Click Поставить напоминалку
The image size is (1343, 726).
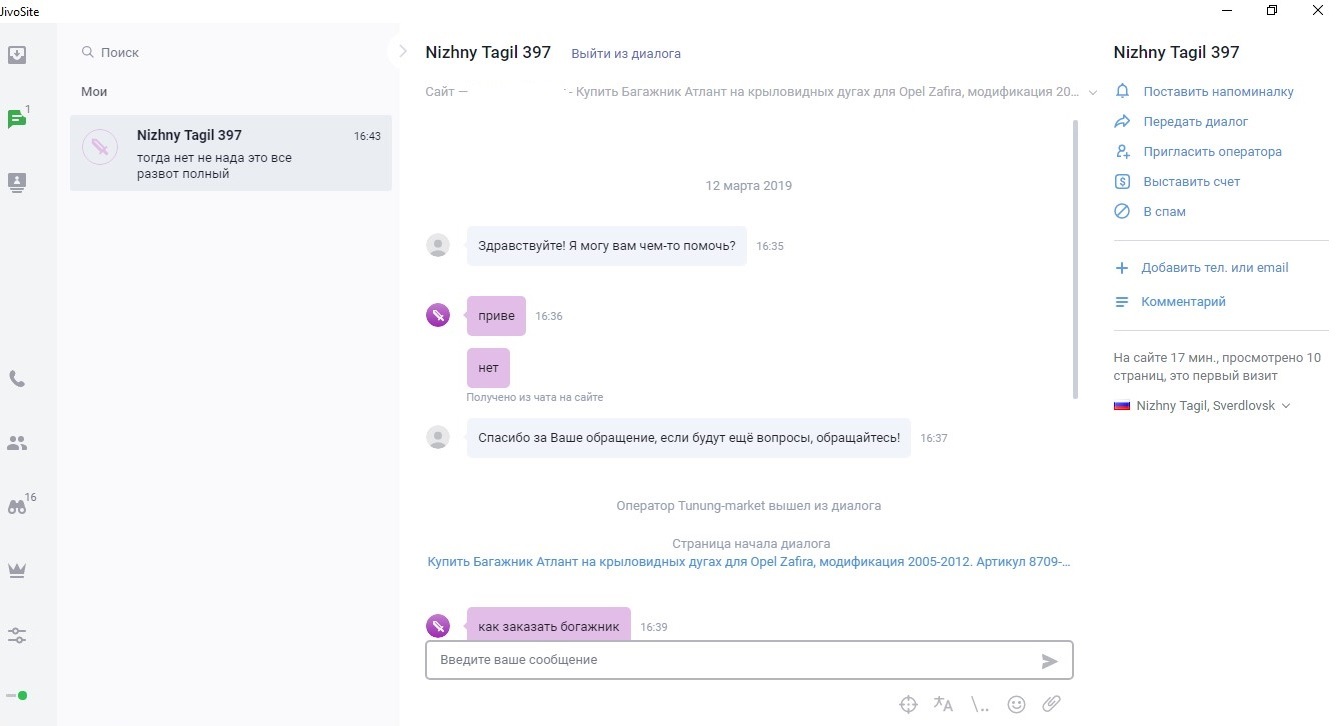[1219, 91]
